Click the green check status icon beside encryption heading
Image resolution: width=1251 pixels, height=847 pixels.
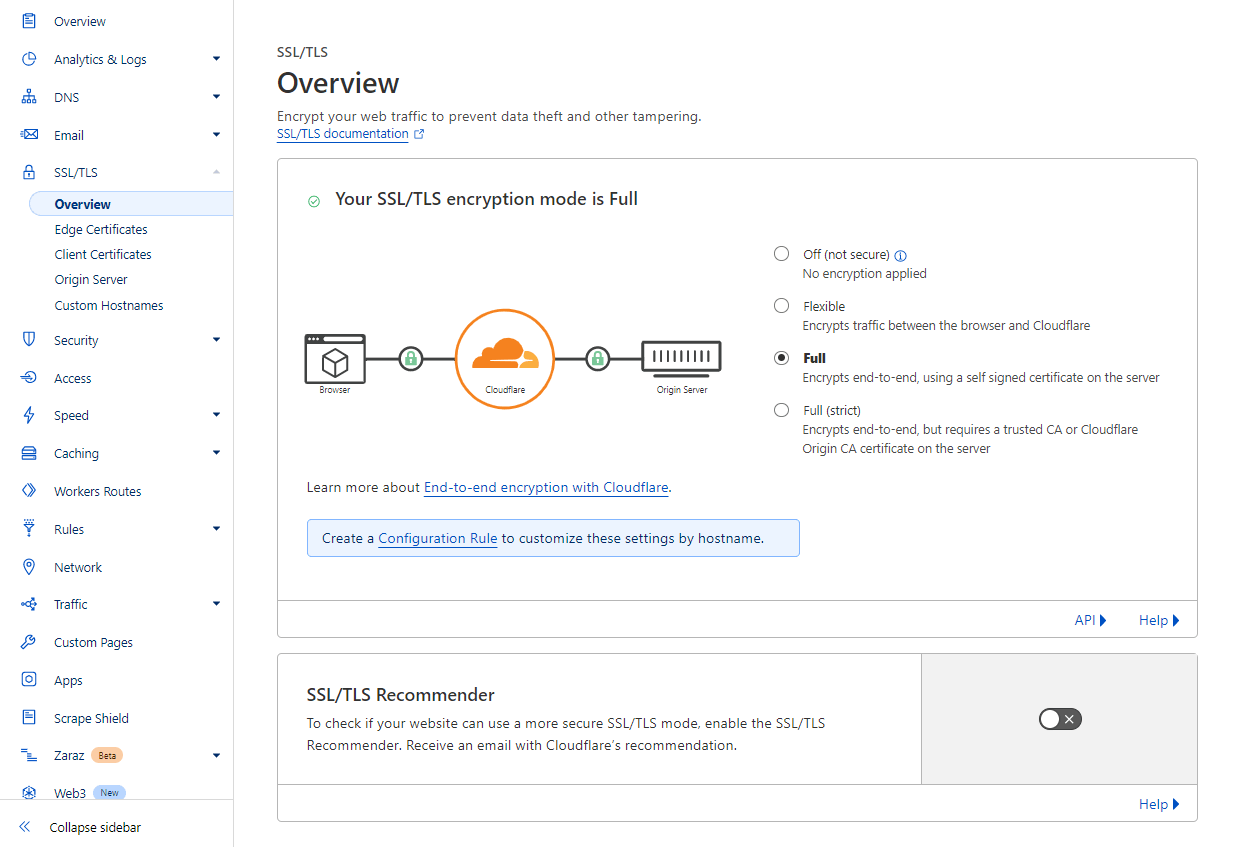point(314,201)
